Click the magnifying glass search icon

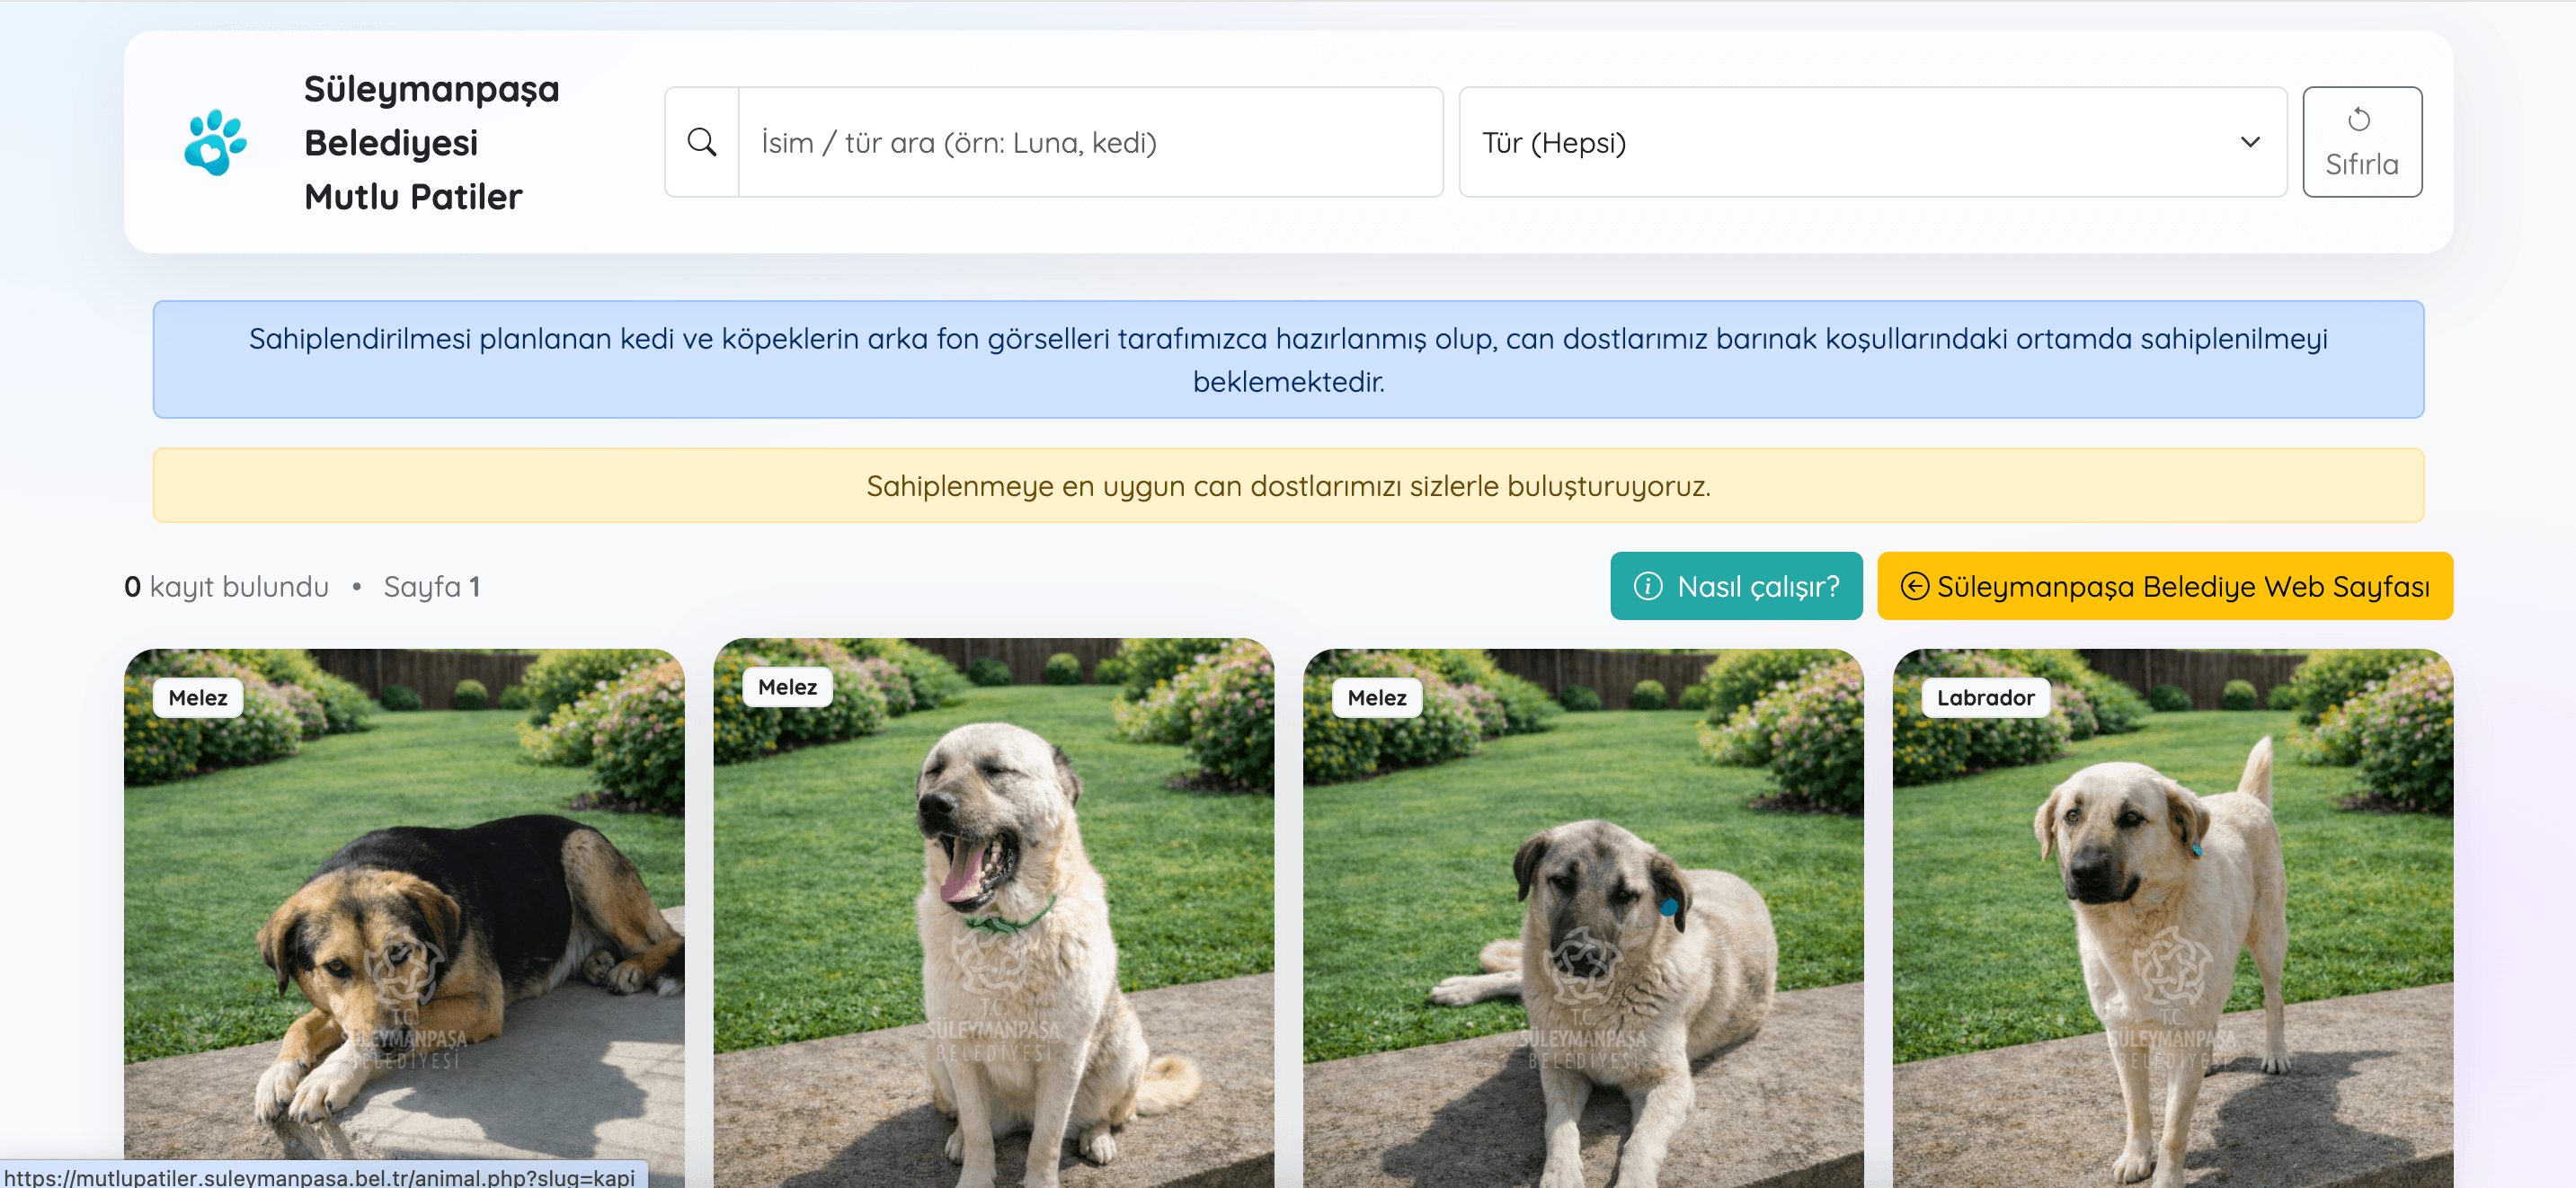[x=702, y=142]
